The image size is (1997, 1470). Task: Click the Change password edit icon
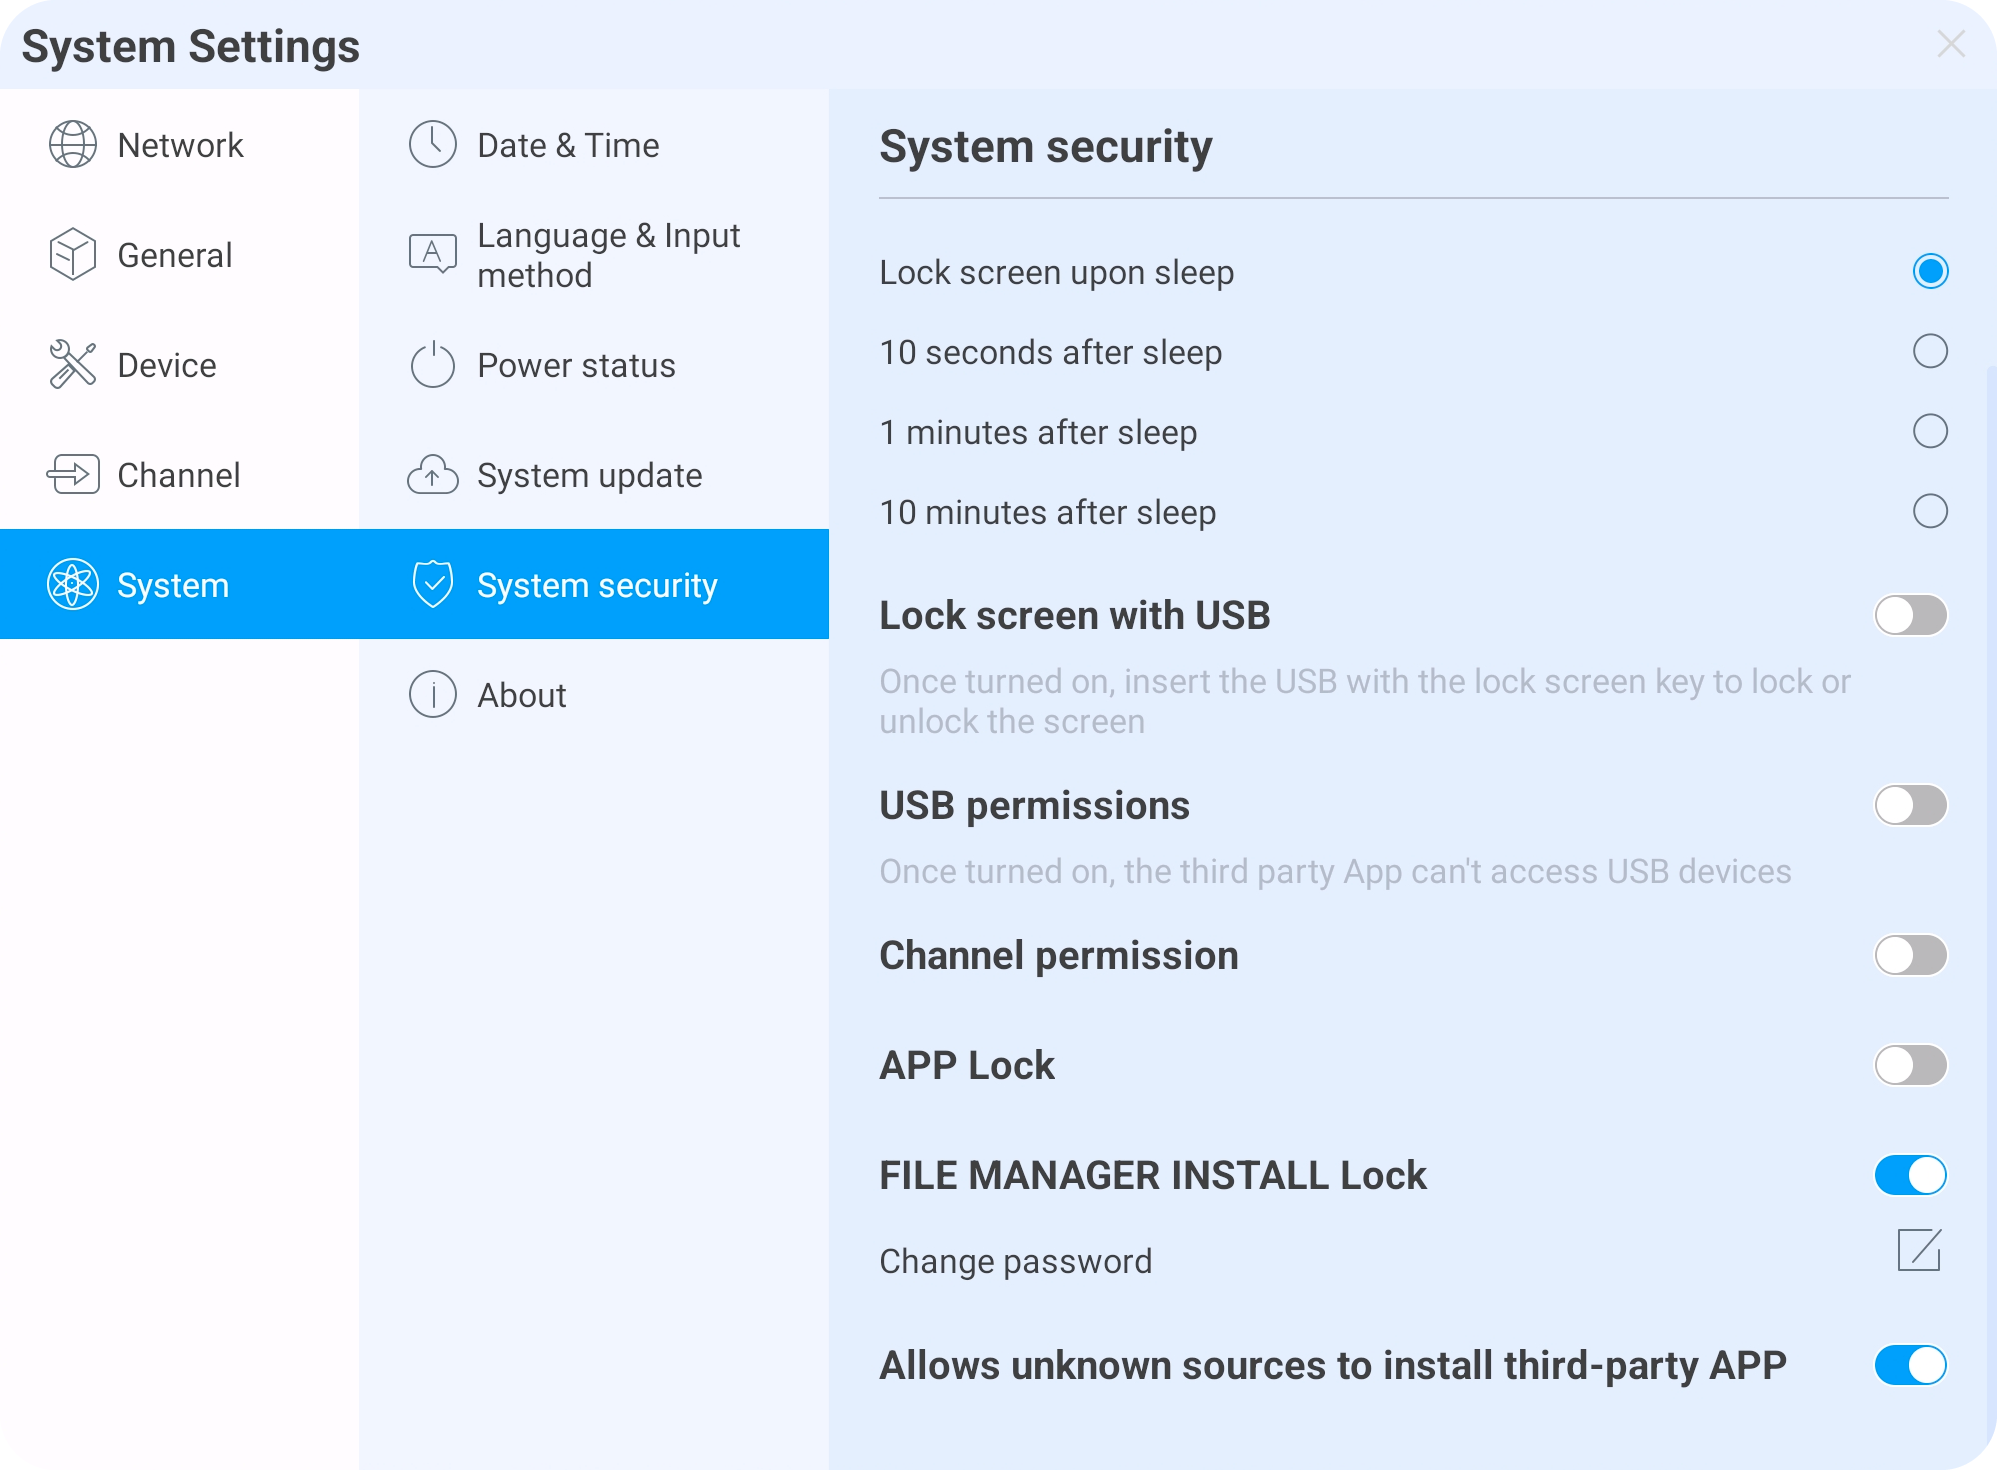[x=1919, y=1250]
